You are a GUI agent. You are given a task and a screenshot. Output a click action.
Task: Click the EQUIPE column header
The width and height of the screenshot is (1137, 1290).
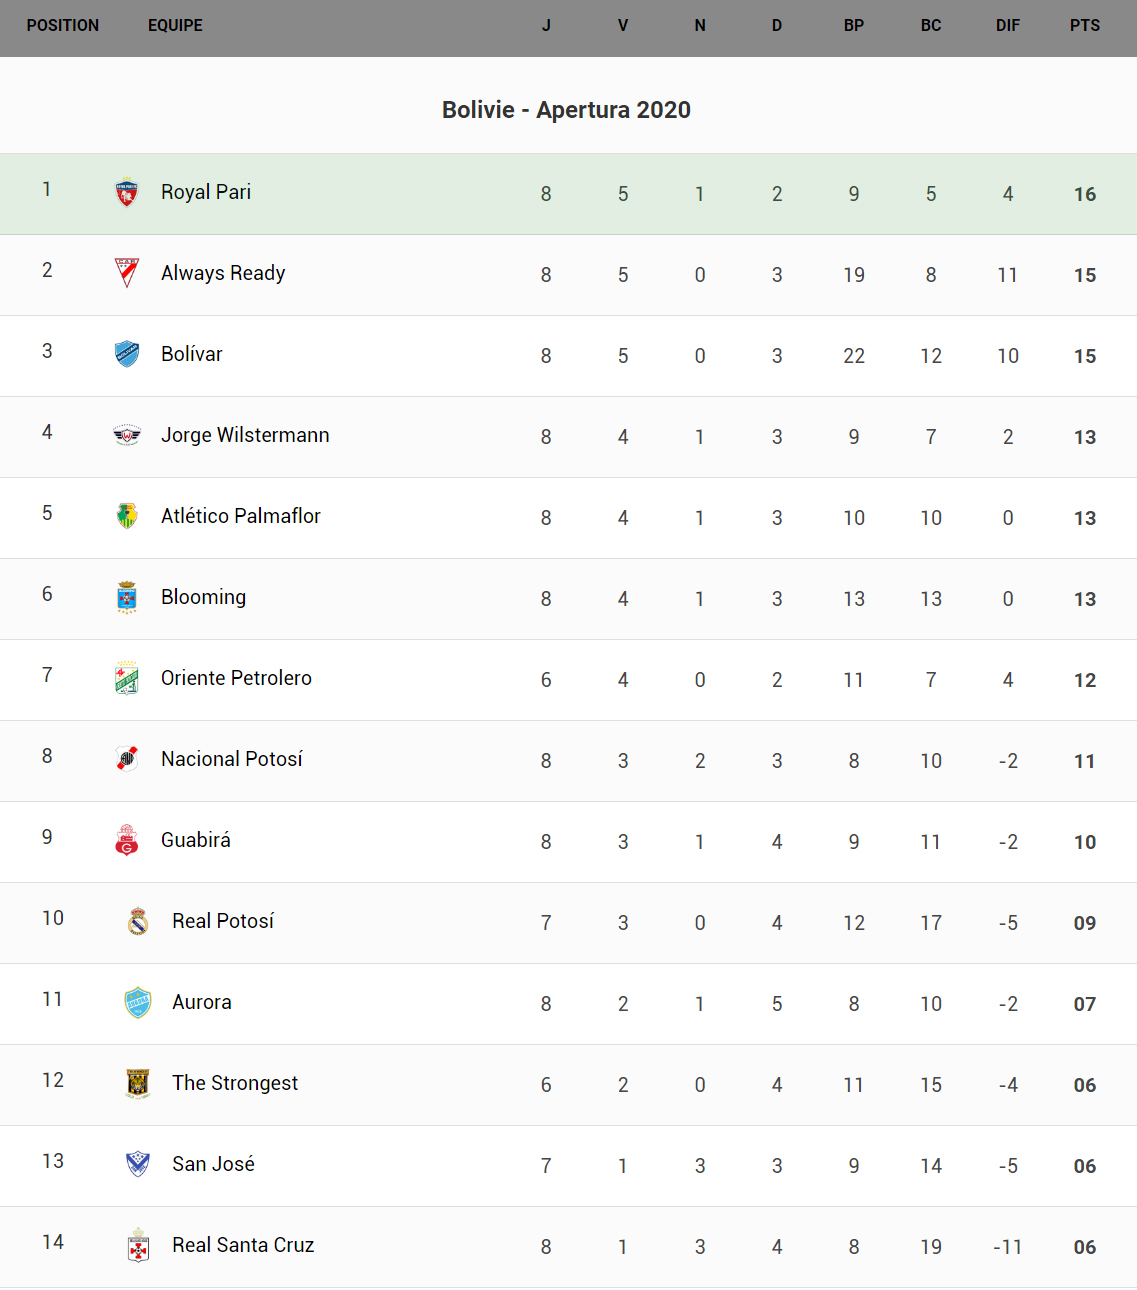[175, 26]
